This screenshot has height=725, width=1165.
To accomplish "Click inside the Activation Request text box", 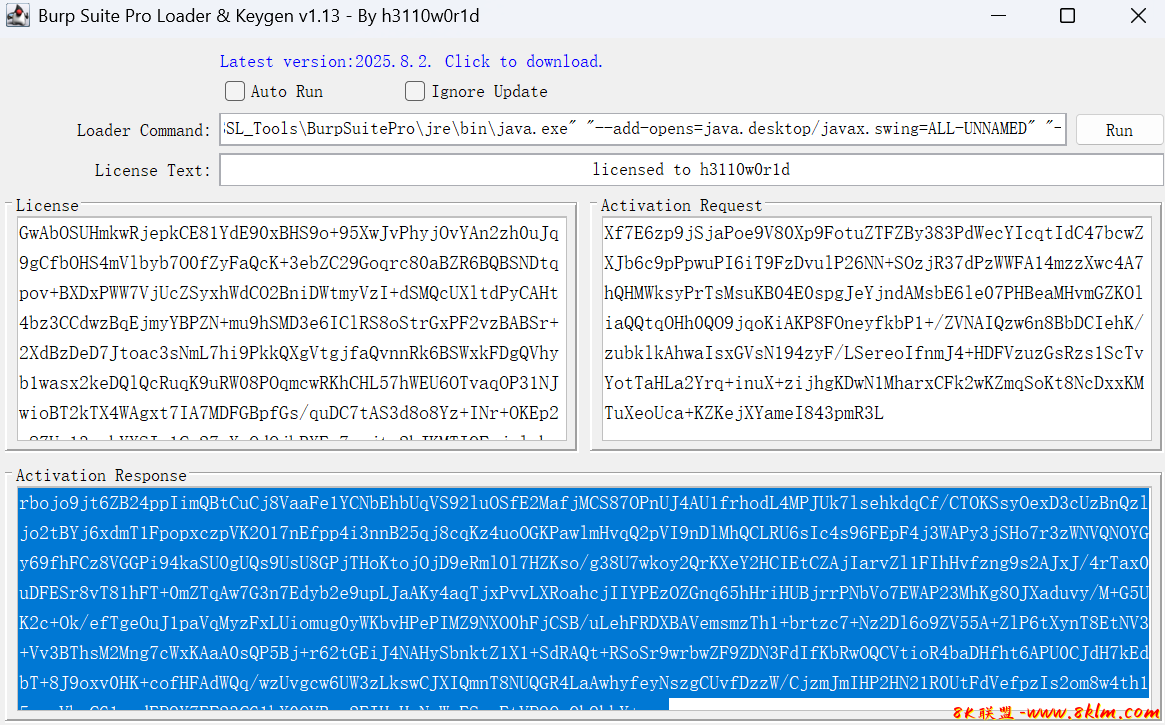I will tap(876, 328).
